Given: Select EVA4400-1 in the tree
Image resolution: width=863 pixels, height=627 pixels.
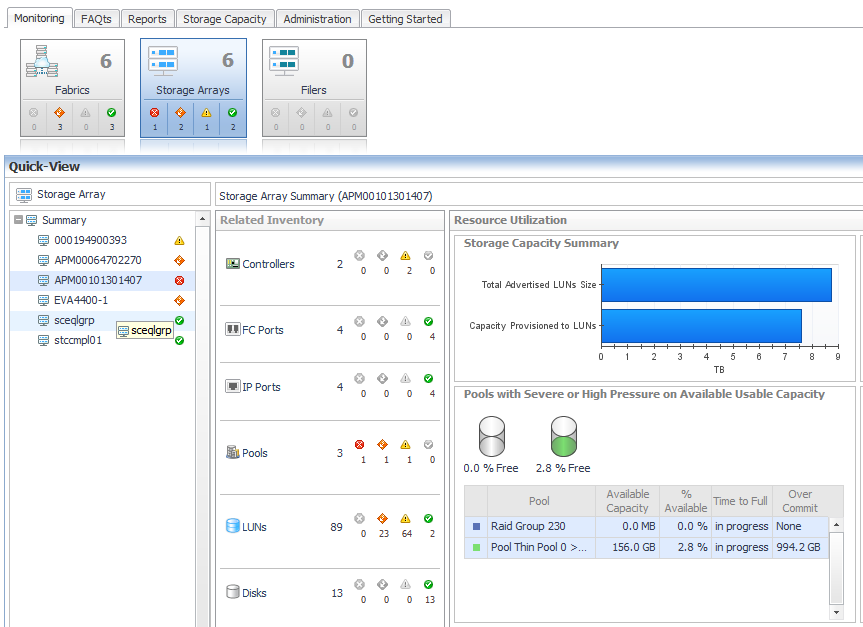Looking at the screenshot, I should [x=81, y=300].
